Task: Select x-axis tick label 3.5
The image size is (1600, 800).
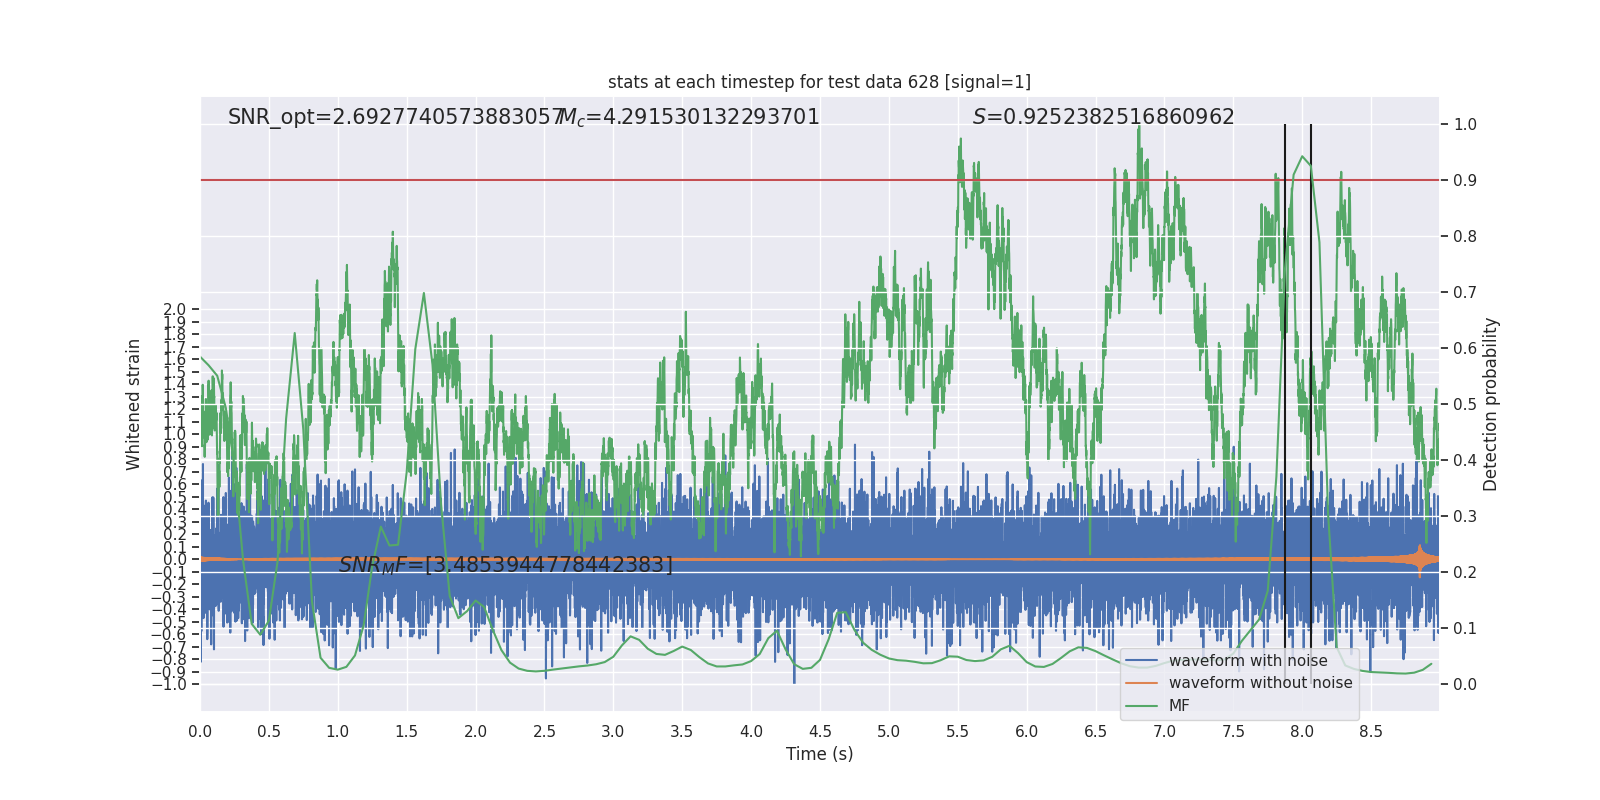Action: pyautogui.click(x=682, y=732)
